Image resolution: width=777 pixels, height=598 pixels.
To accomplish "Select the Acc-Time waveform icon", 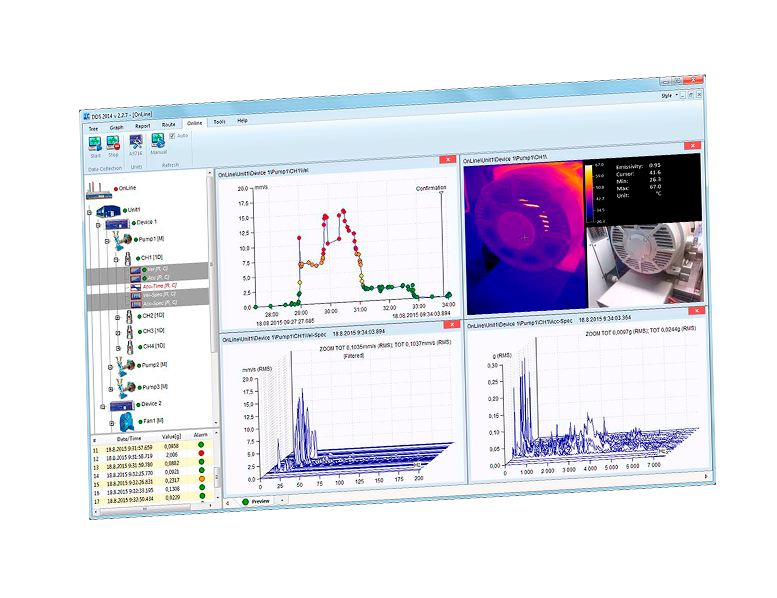I will pos(136,287).
